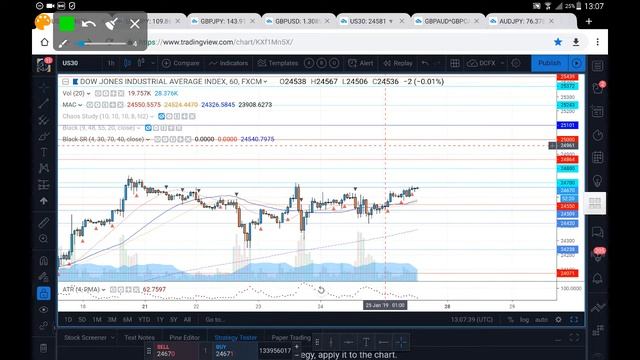Open the Indicators menu
The width and height of the screenshot is (640, 360).
(229, 63)
